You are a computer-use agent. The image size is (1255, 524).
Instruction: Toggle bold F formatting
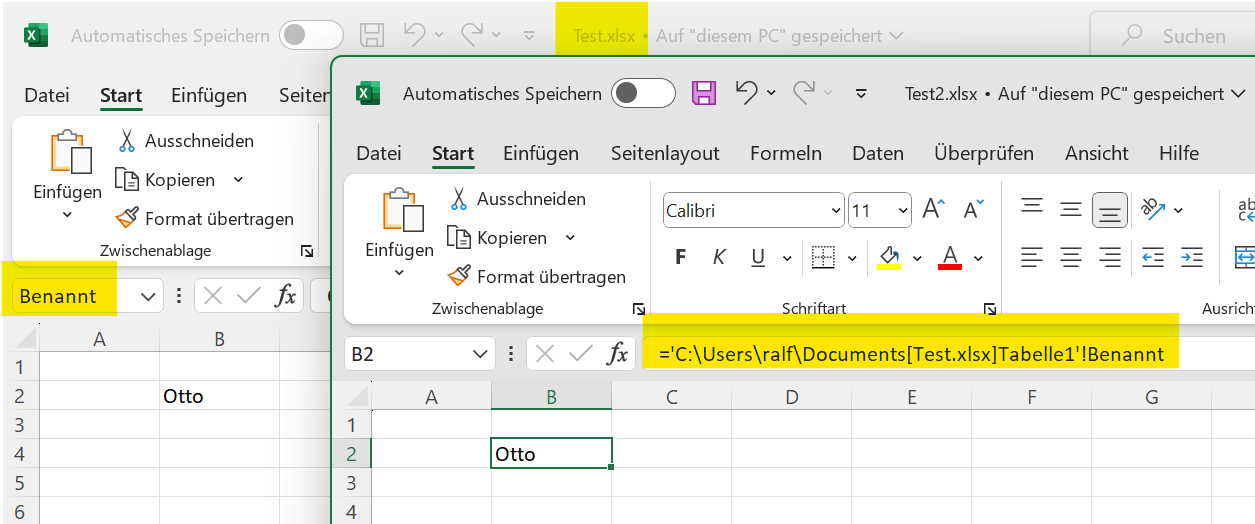click(681, 257)
